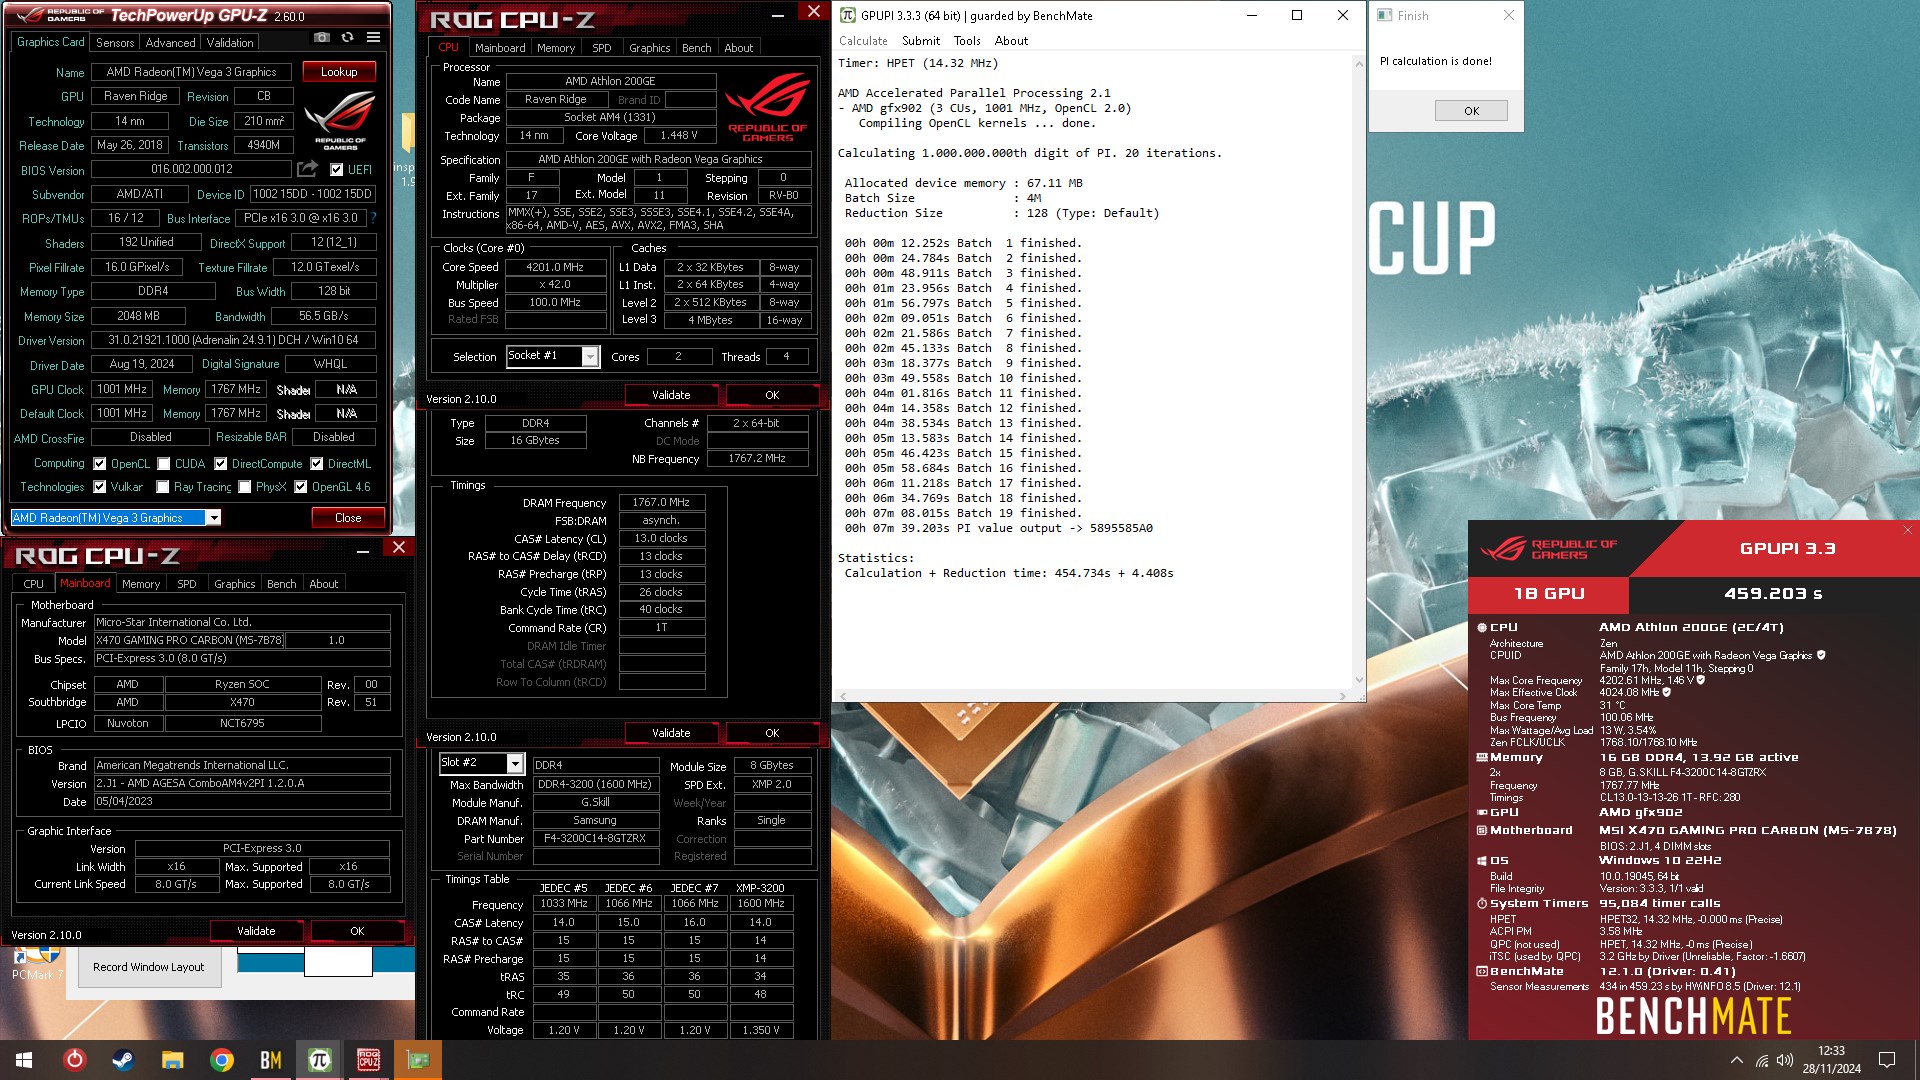This screenshot has height=1080, width=1920.
Task: Toggle the PhysX checkbox
Action: click(244, 487)
